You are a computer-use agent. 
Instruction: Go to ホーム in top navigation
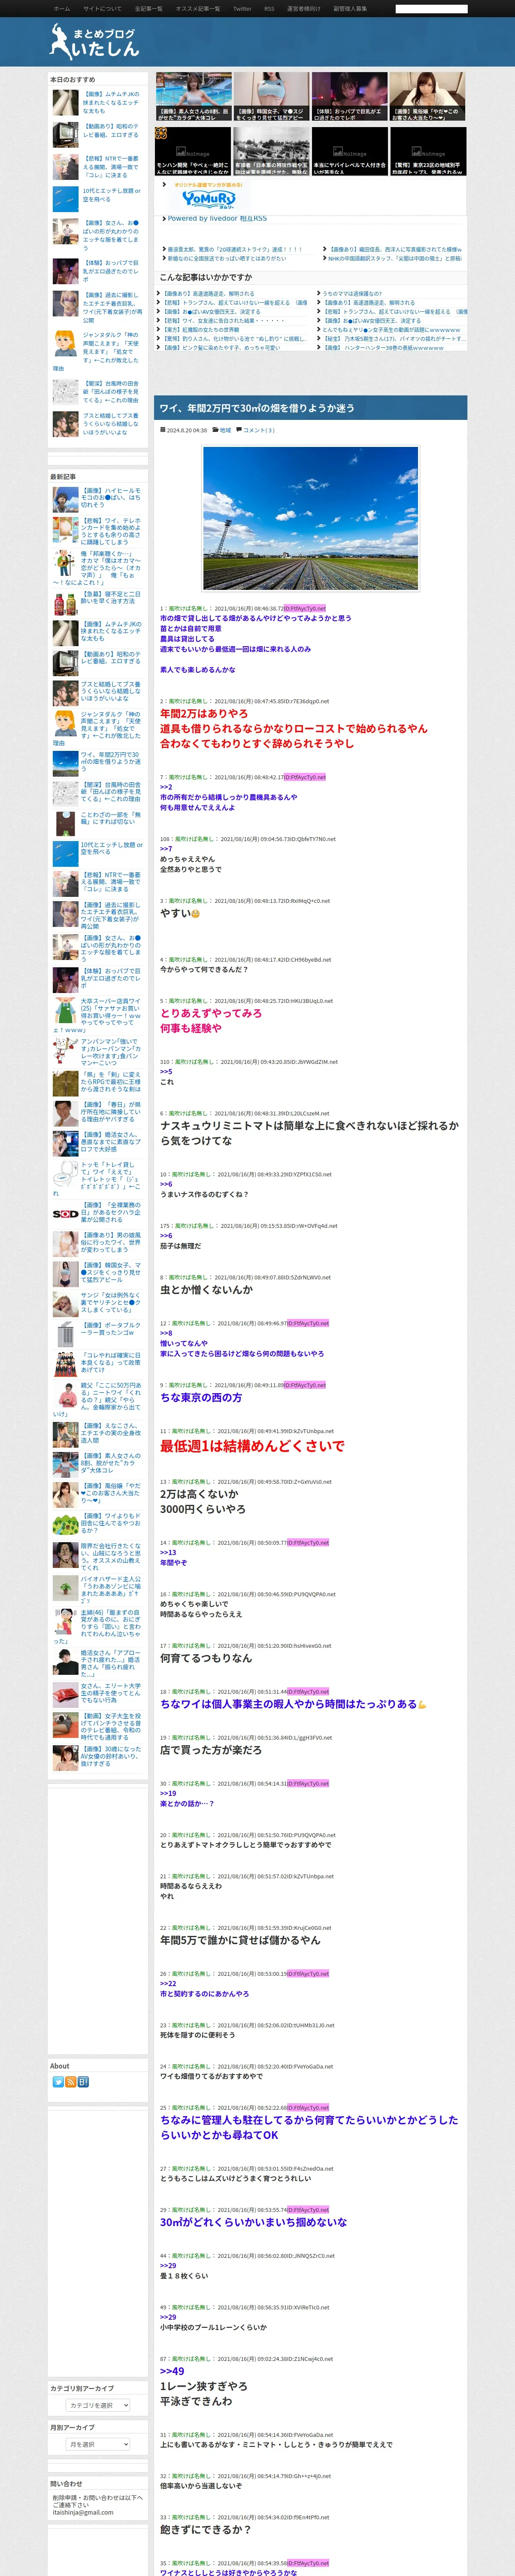coord(62,8)
